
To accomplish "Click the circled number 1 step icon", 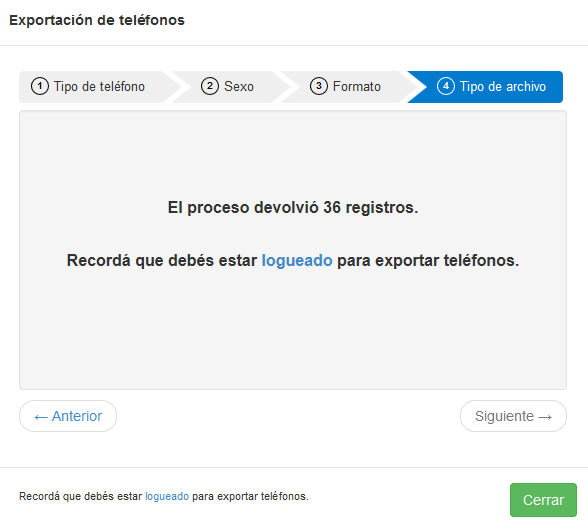I will click(40, 86).
